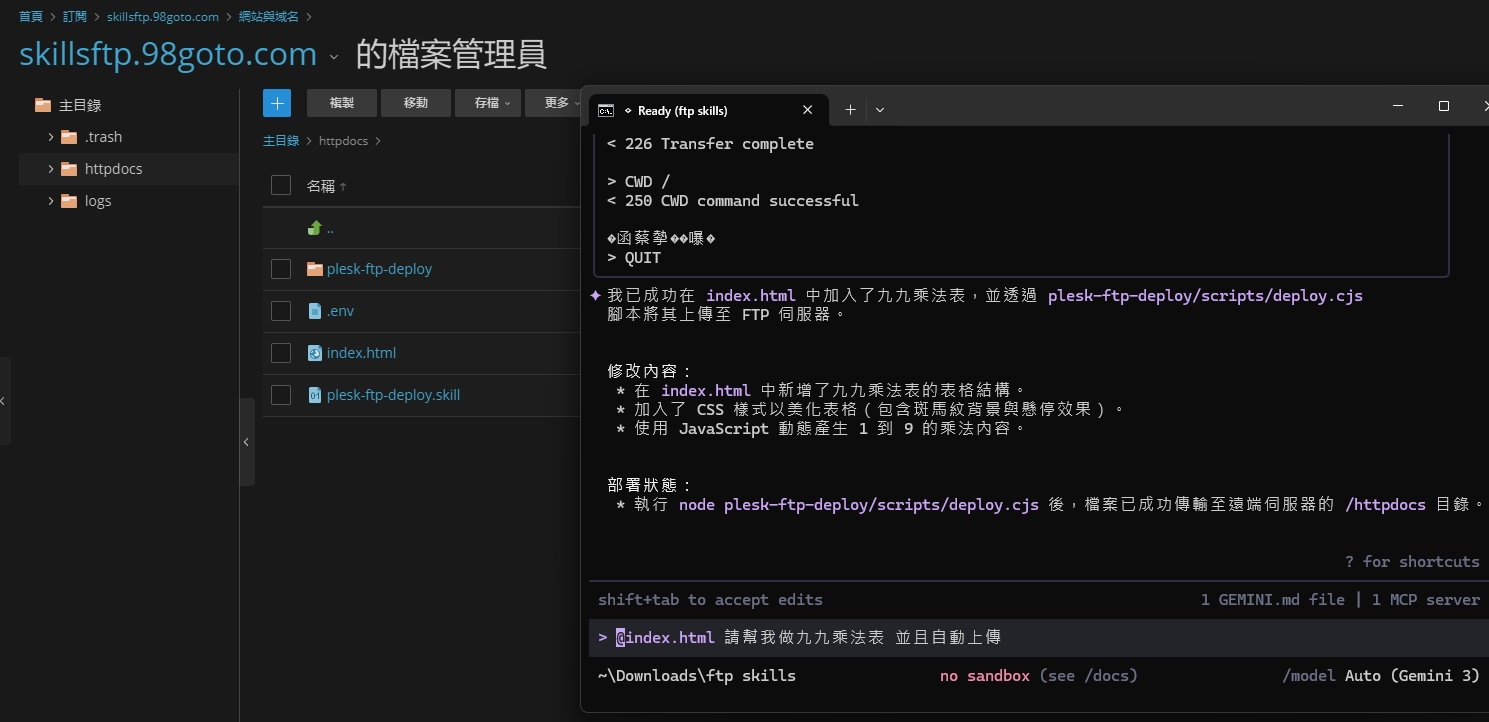Select logs in the folder tree
The height and width of the screenshot is (722, 1489).
(x=98, y=201)
